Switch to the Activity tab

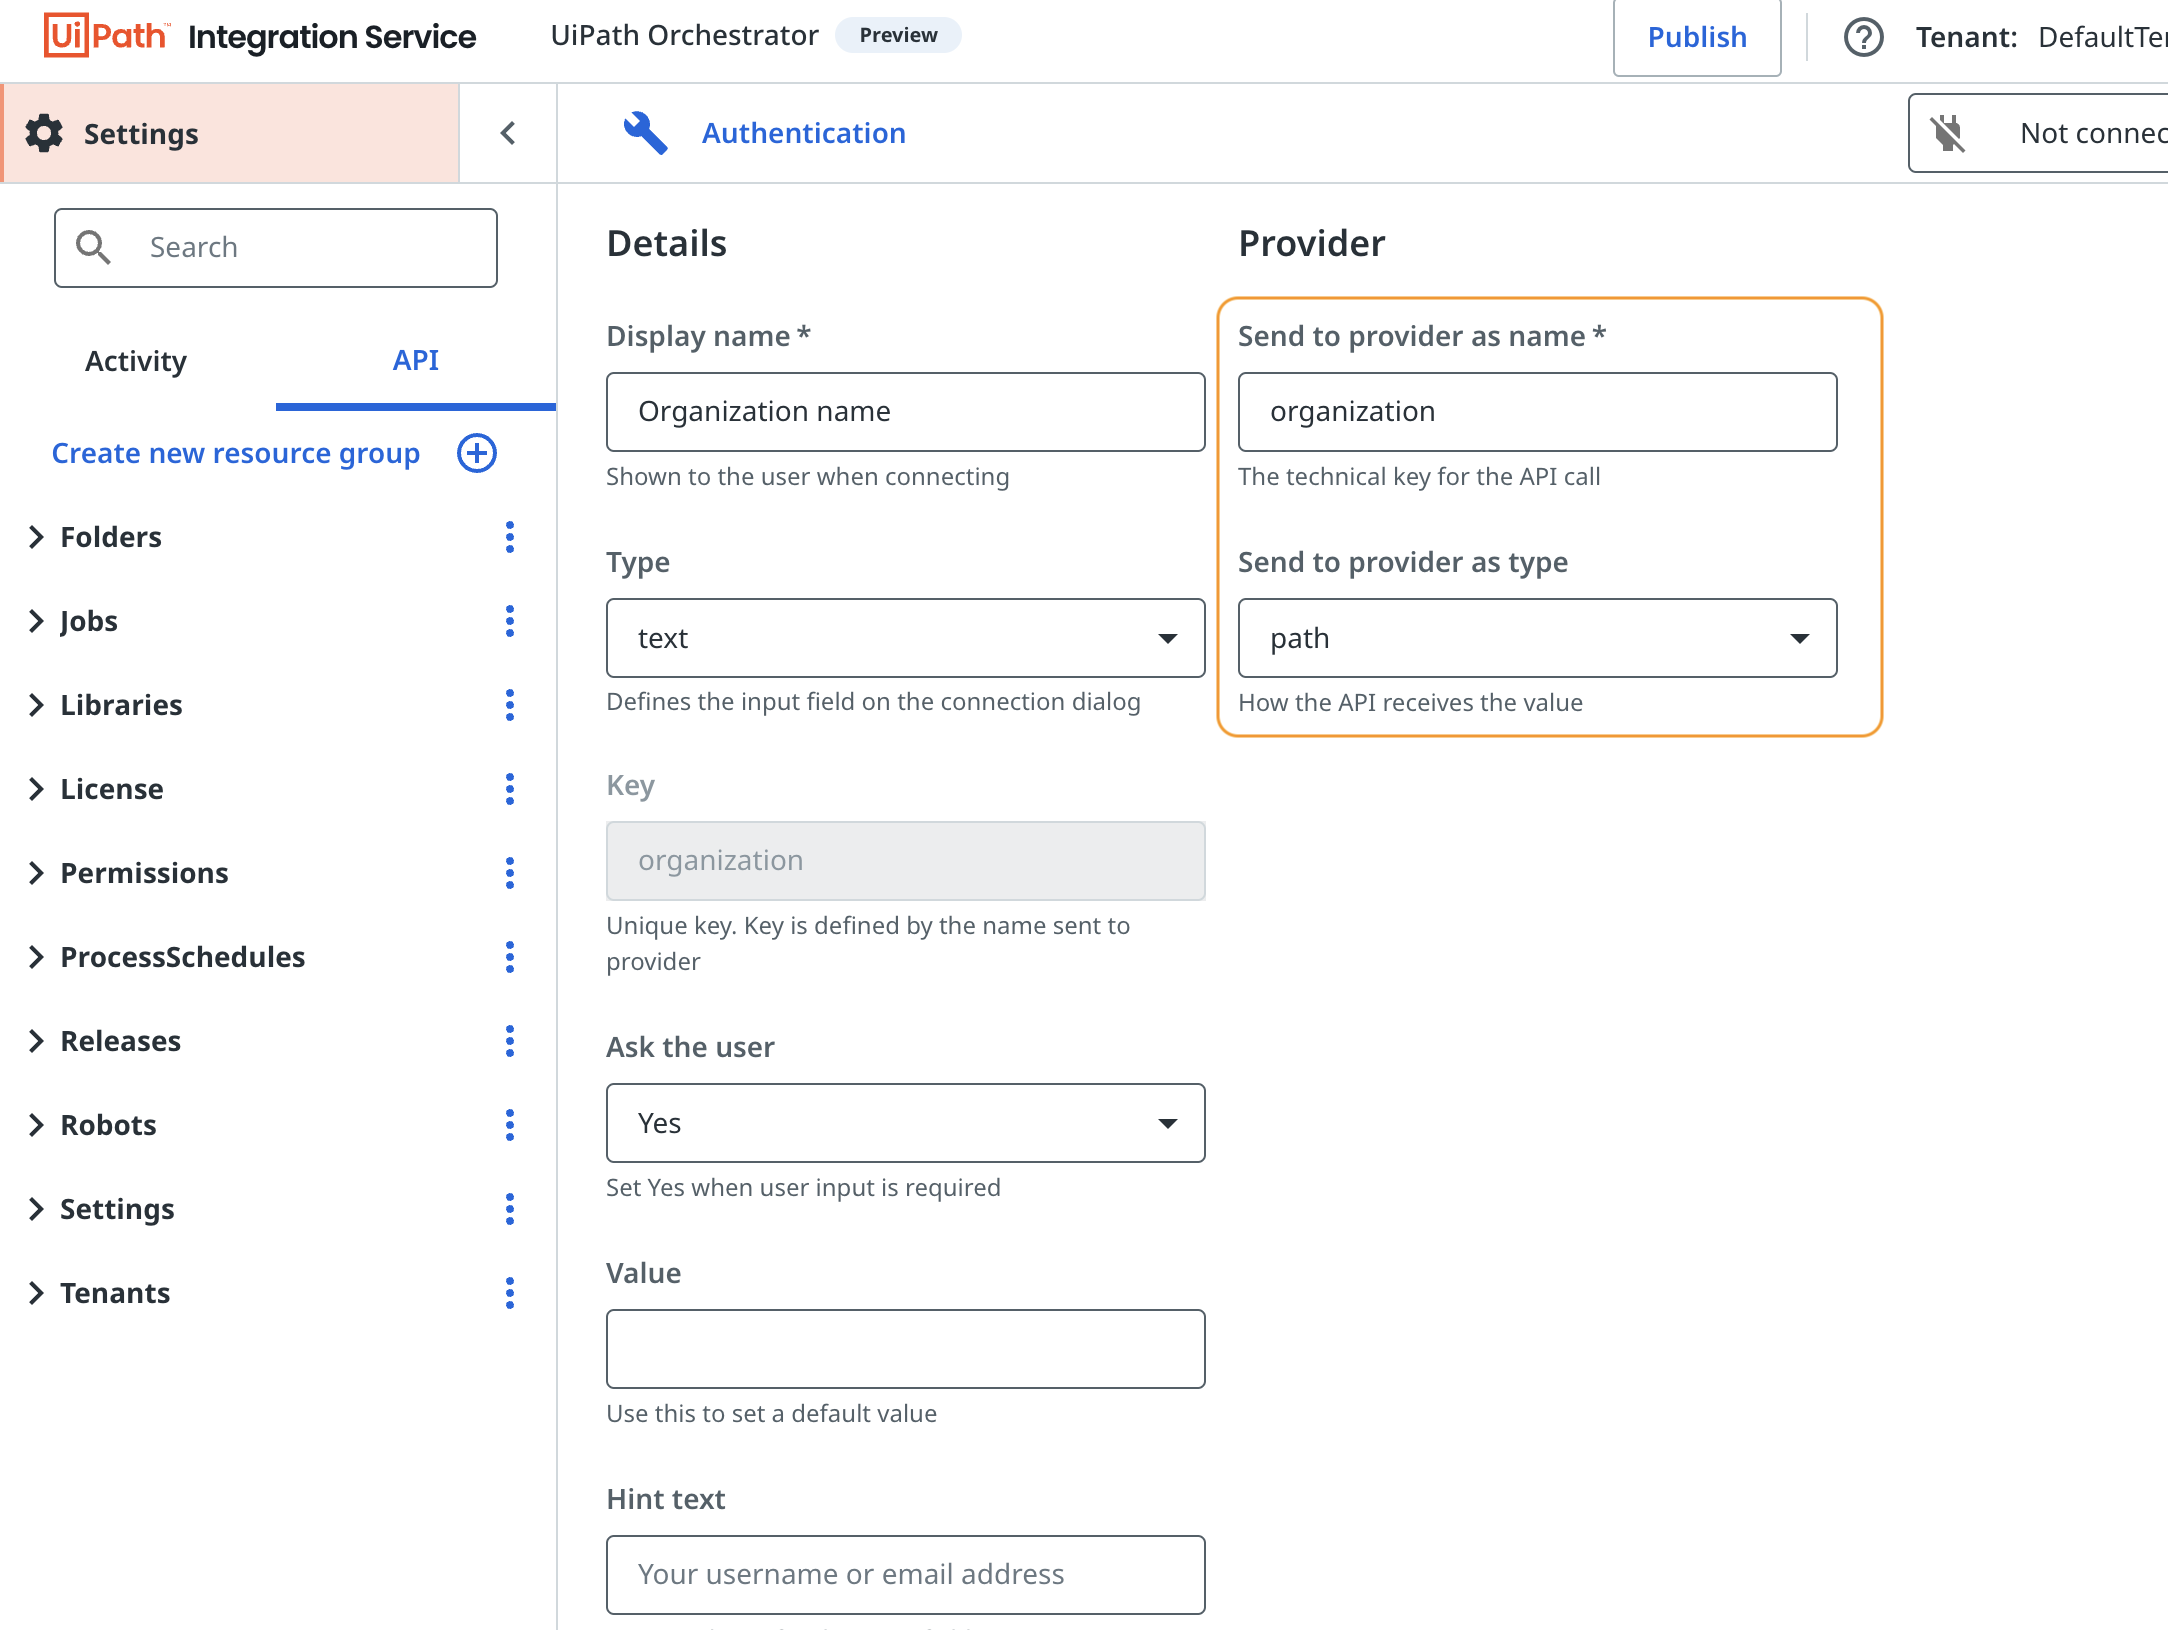coord(136,361)
